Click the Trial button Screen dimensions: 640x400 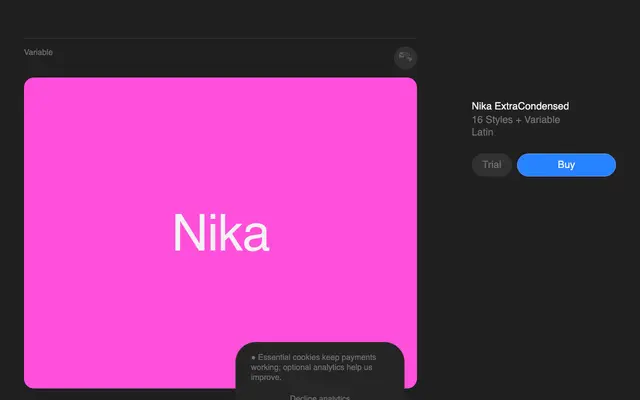click(x=491, y=165)
